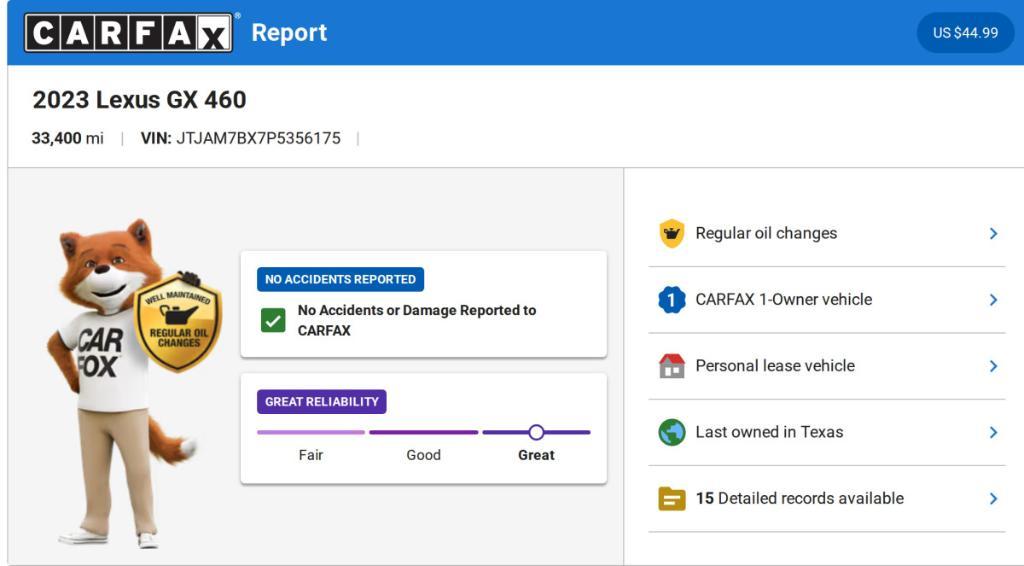
Task: Click the oil can shield icon
Action: click(x=672, y=233)
